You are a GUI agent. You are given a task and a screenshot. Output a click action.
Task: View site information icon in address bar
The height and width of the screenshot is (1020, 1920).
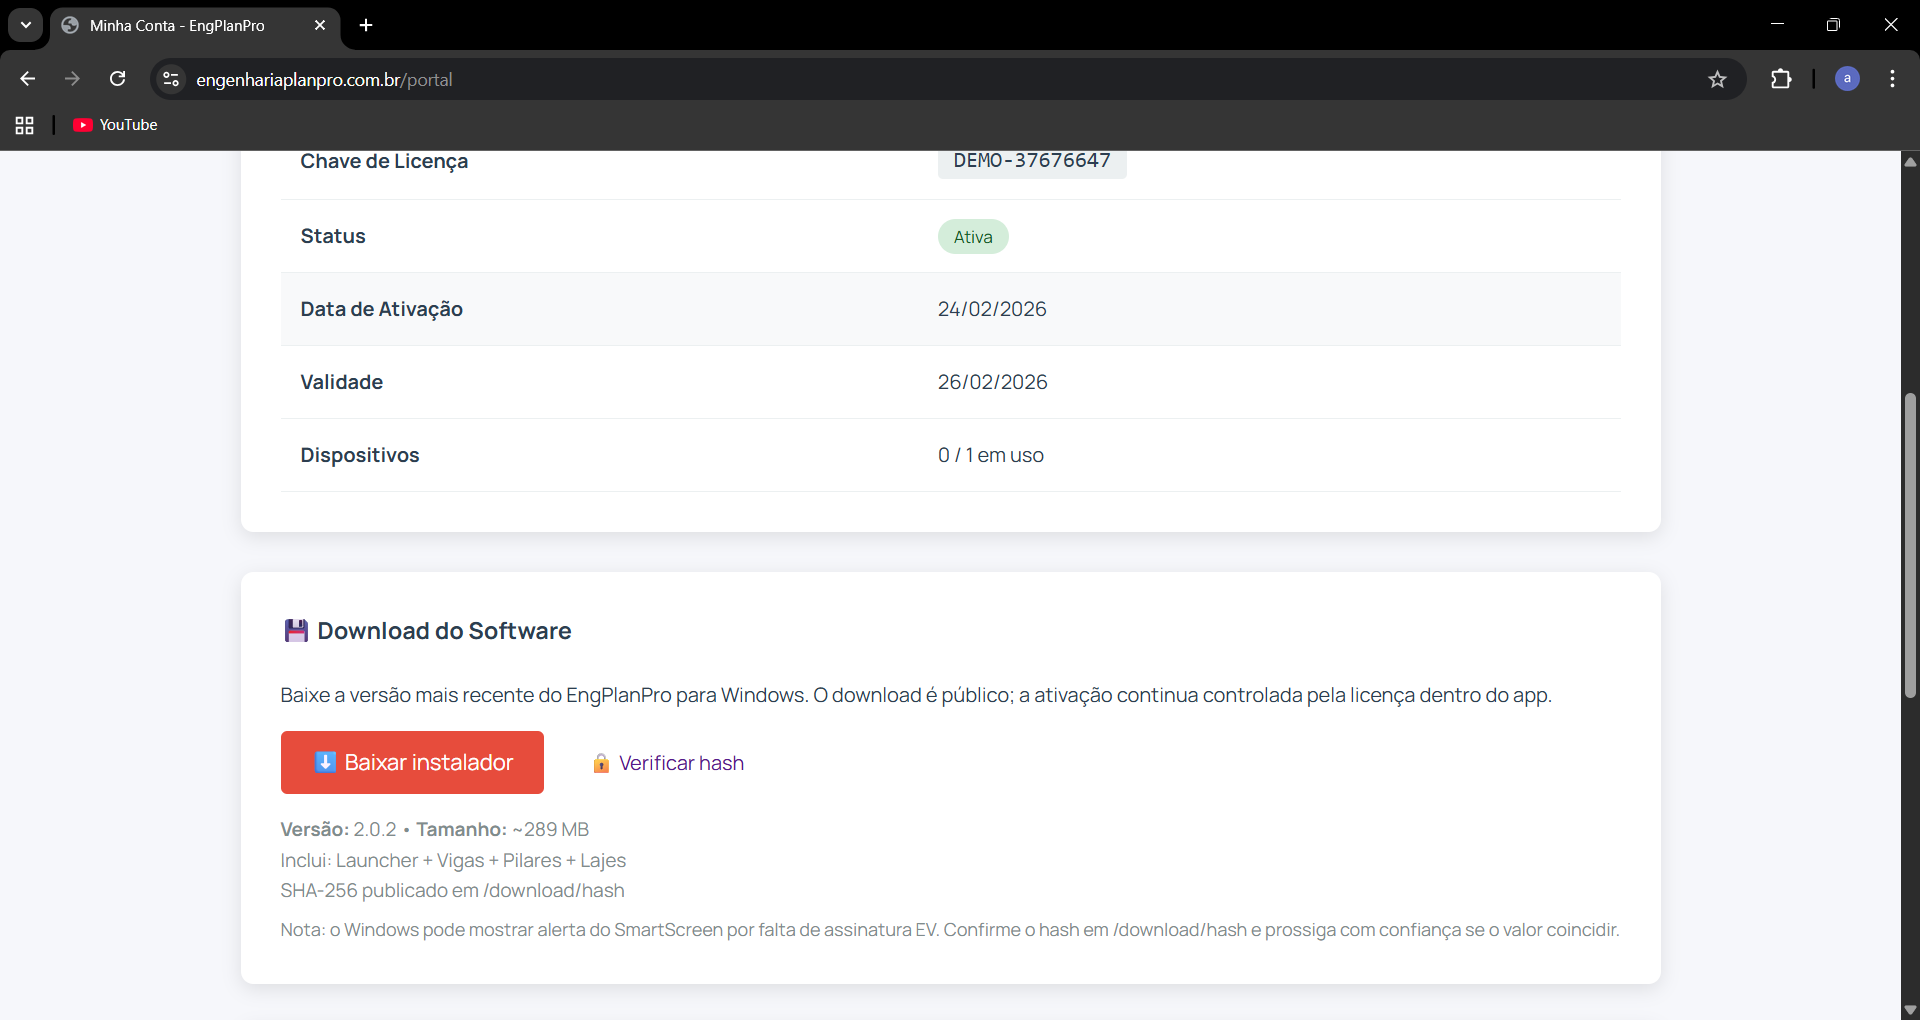171,79
